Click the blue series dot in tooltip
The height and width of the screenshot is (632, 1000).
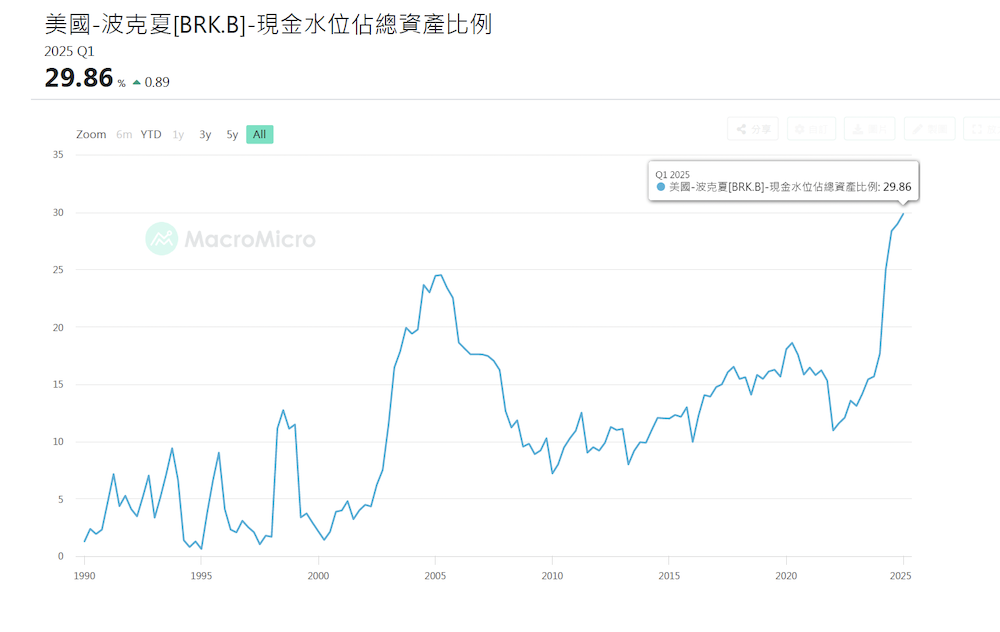click(x=661, y=187)
